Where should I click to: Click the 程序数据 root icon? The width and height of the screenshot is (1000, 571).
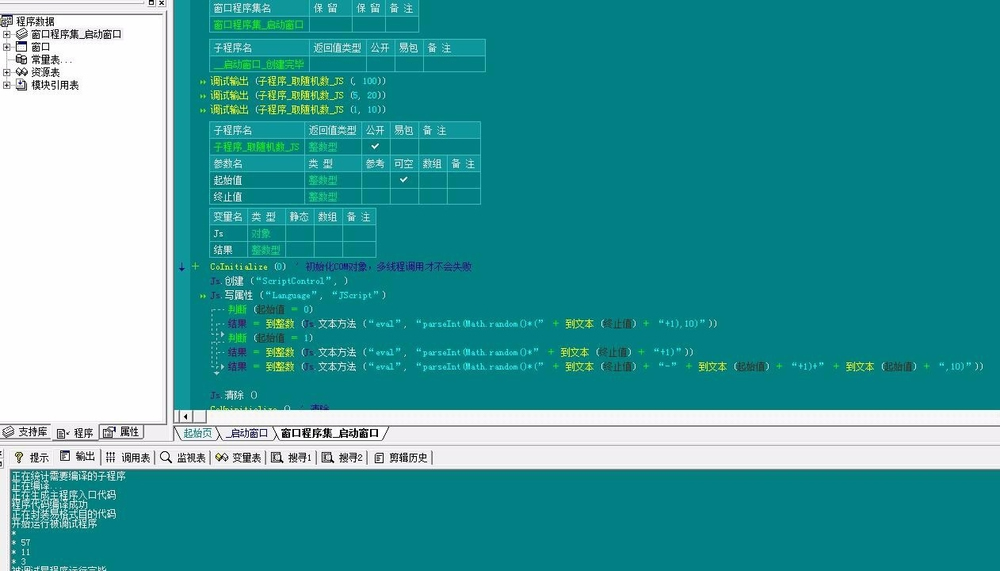point(7,21)
